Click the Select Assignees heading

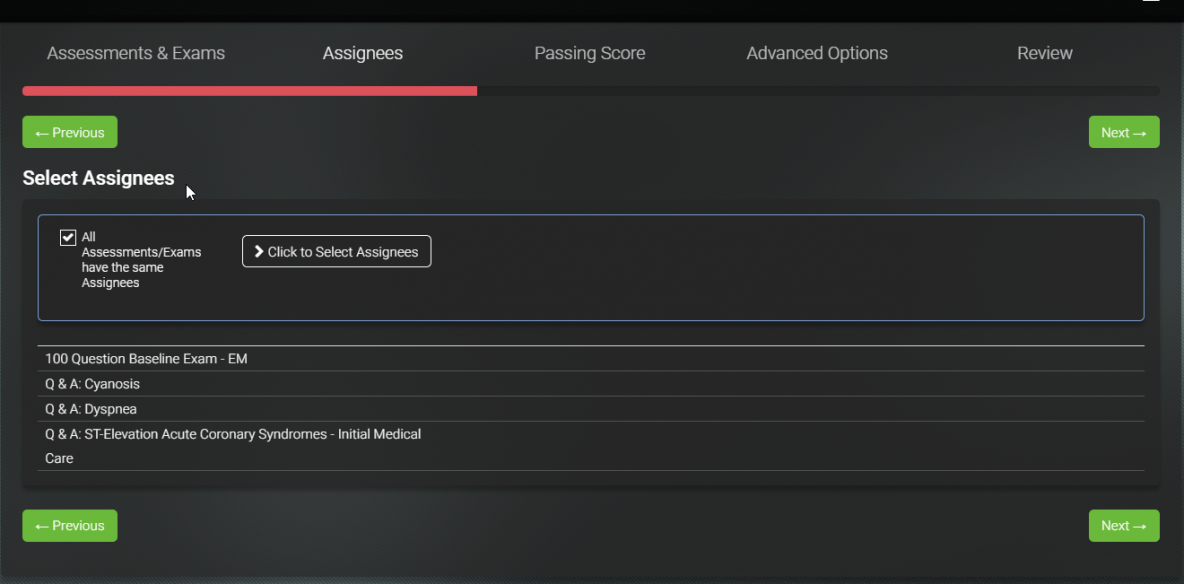(x=98, y=178)
